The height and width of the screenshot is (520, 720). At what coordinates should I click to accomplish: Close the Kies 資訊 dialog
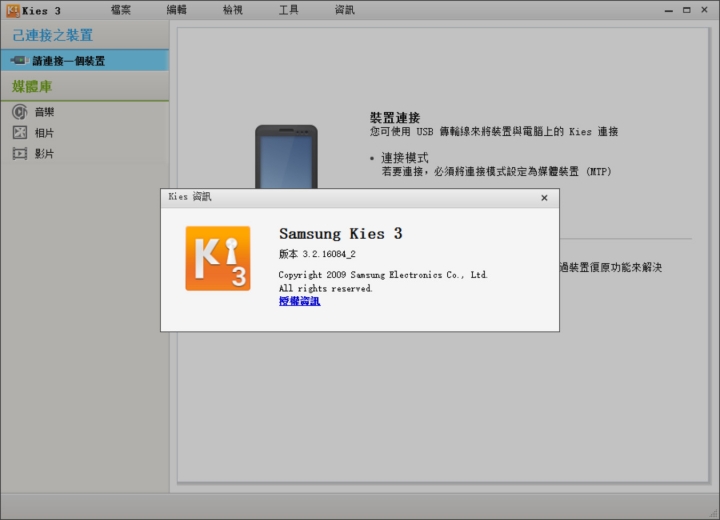(544, 198)
